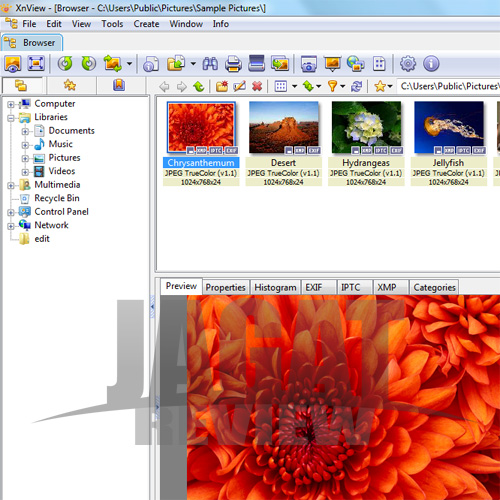Expand the Videos library node
500x500 pixels.
click(x=25, y=172)
